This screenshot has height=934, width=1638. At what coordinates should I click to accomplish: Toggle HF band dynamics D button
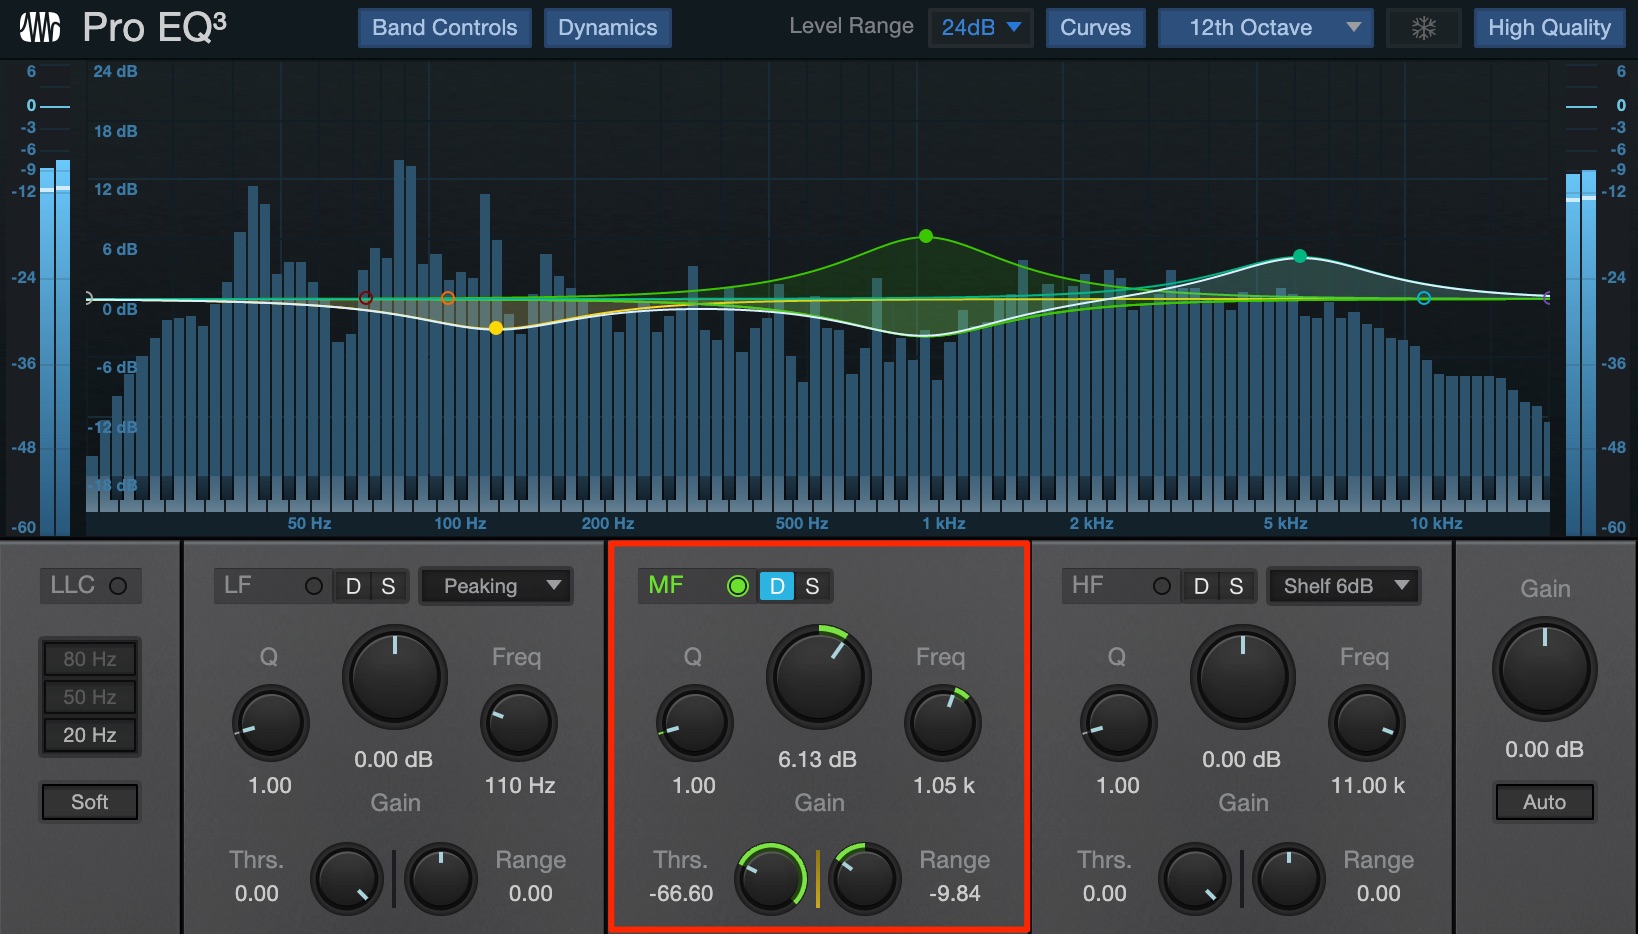click(1201, 586)
